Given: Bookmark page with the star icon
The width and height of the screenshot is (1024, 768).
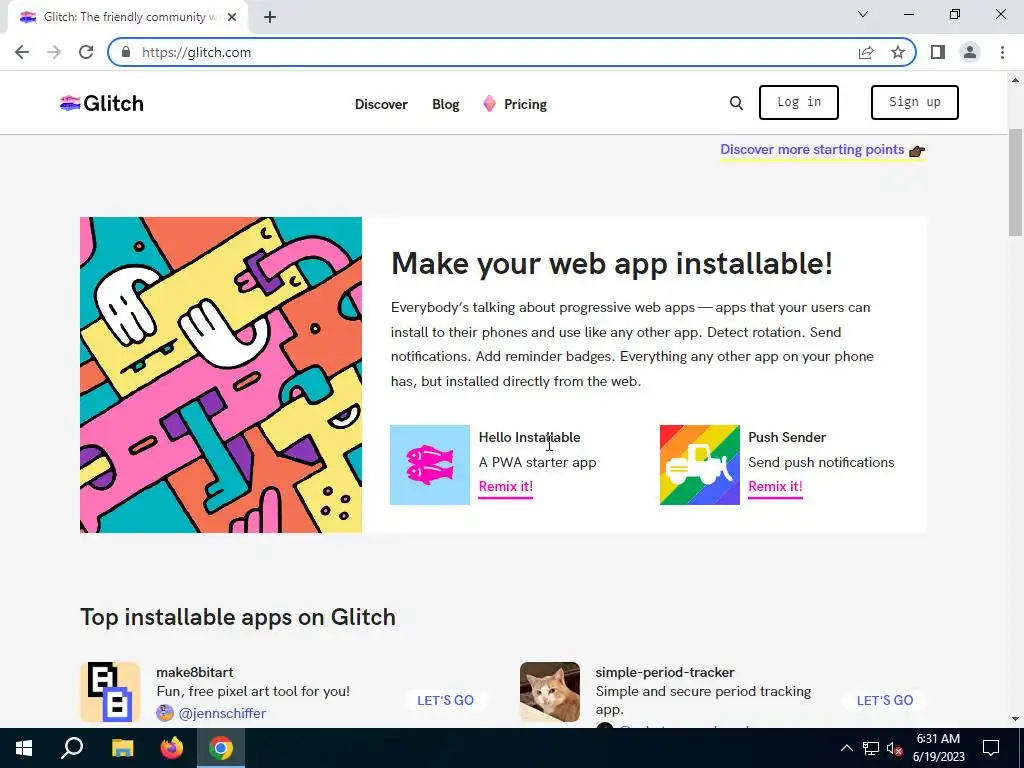Looking at the screenshot, I should tap(898, 52).
